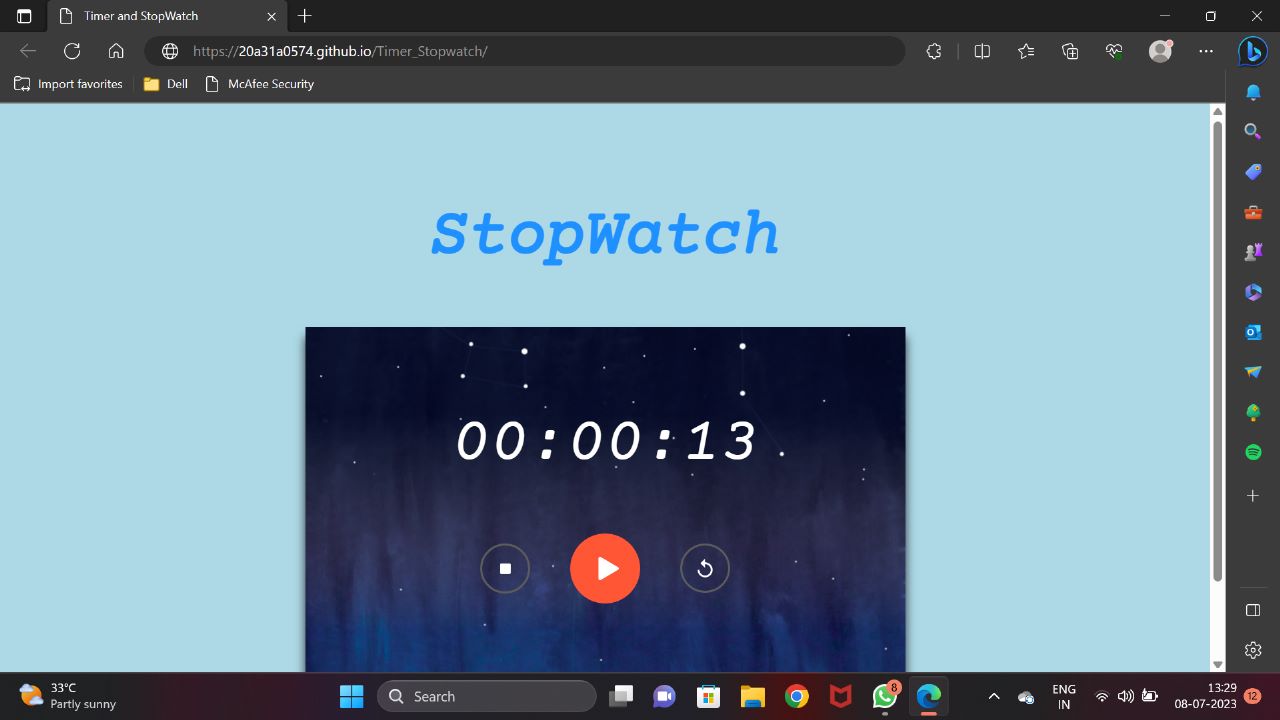1280x720 pixels.
Task: Open McAfee Security bookmark
Action: pyautogui.click(x=260, y=84)
